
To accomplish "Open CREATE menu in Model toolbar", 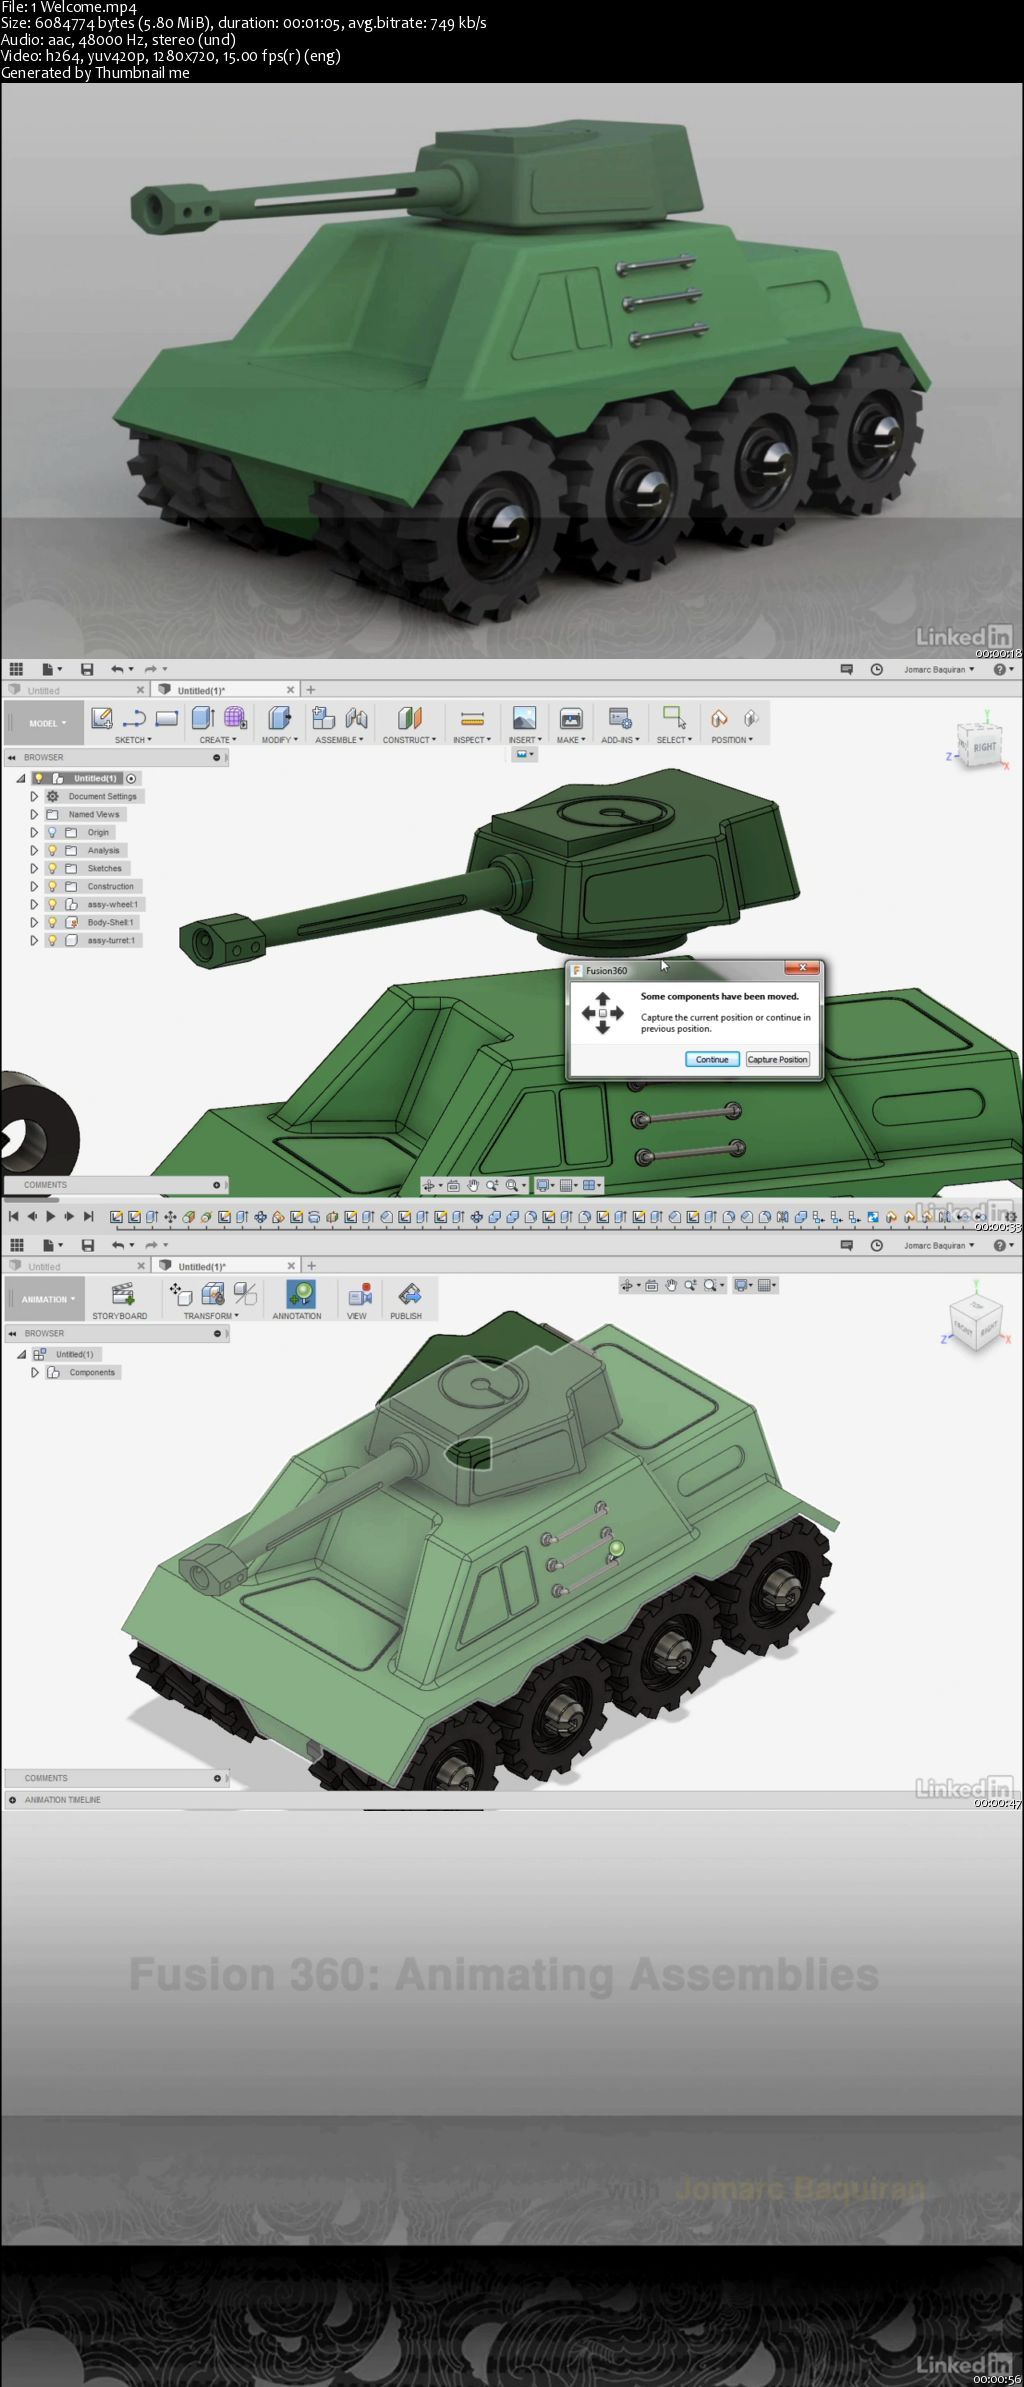I will (218, 740).
